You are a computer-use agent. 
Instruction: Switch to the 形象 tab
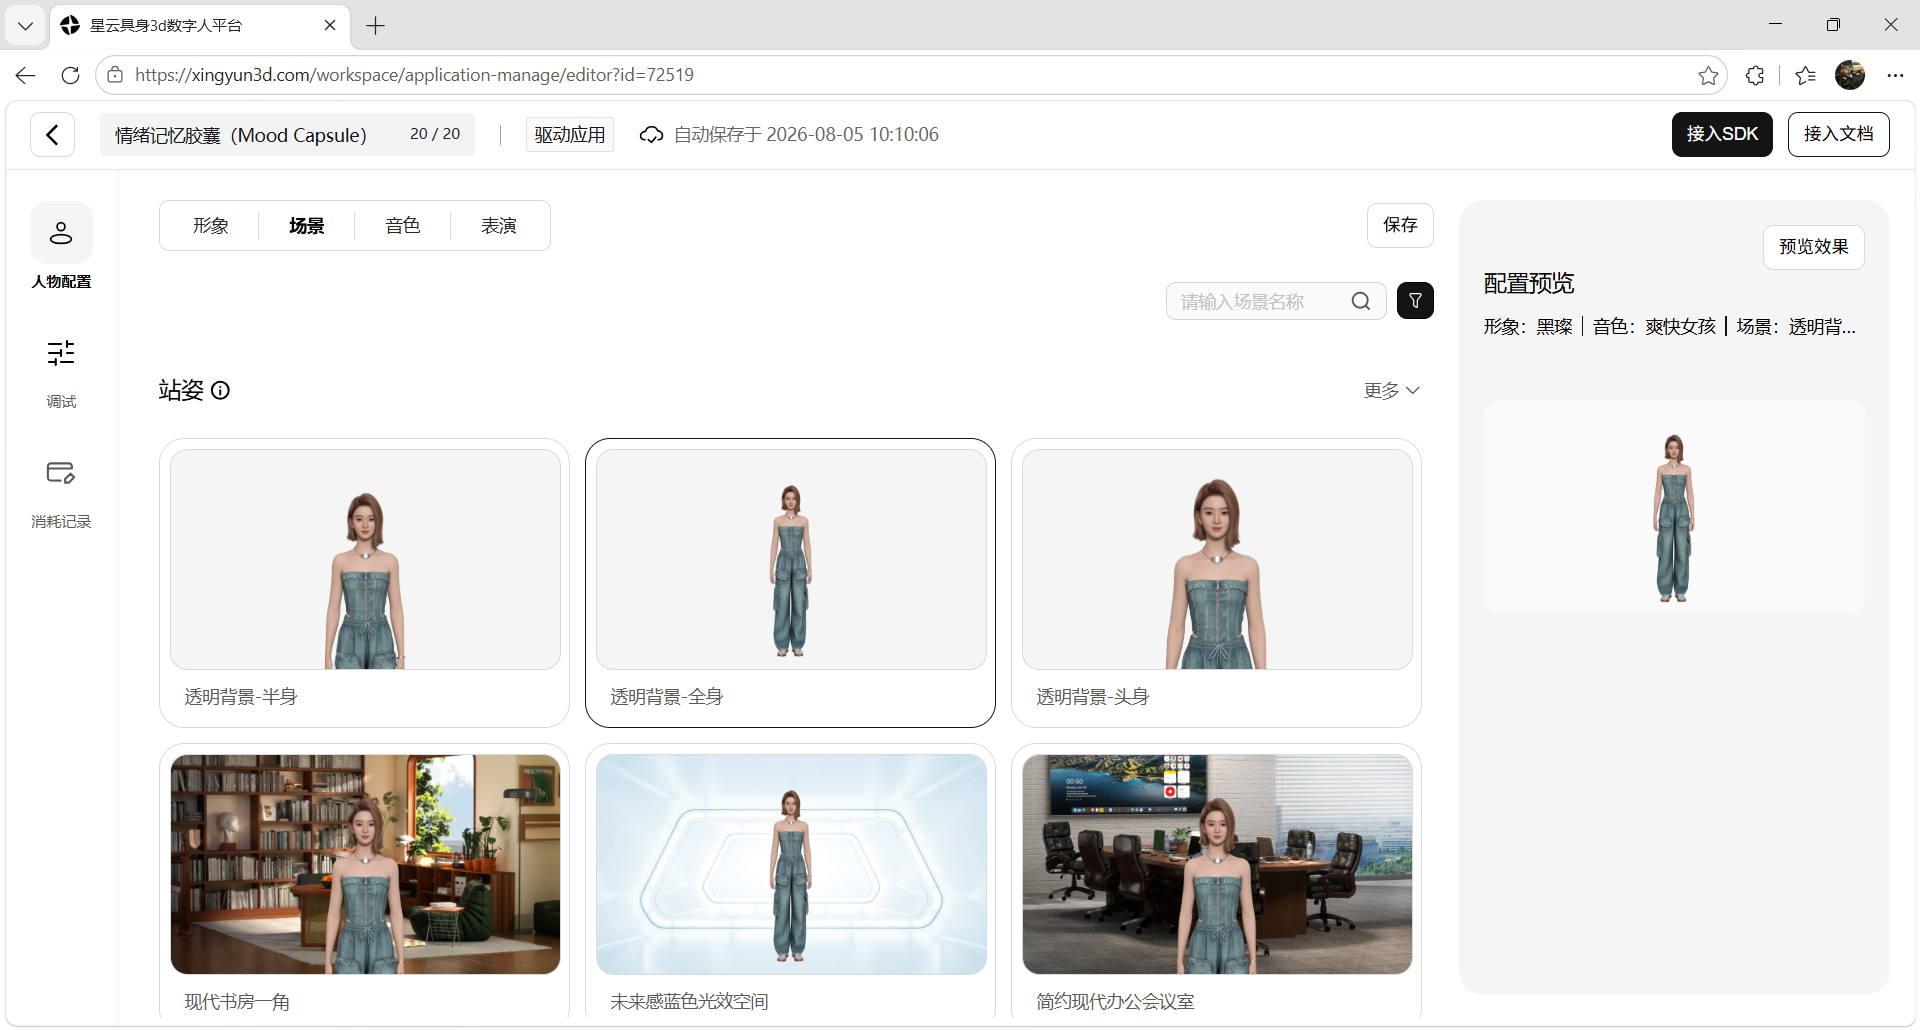point(211,226)
